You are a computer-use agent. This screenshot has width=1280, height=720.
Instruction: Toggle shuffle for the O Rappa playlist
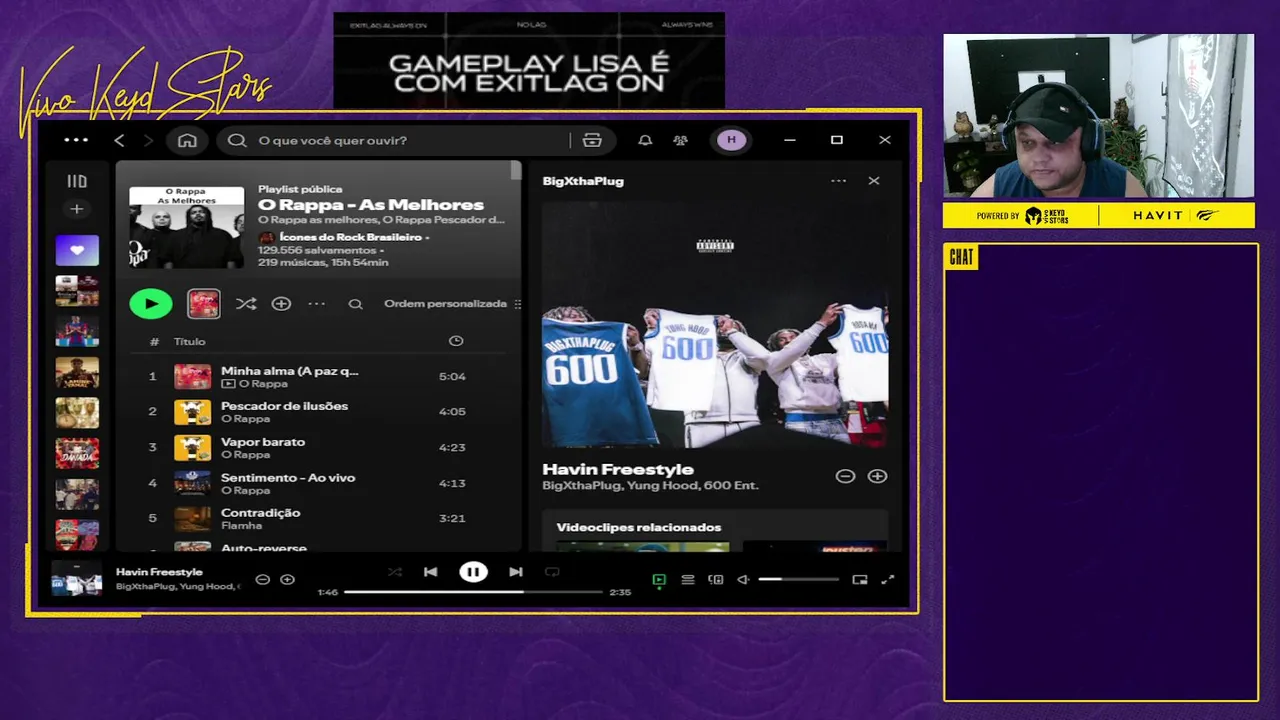click(x=245, y=304)
